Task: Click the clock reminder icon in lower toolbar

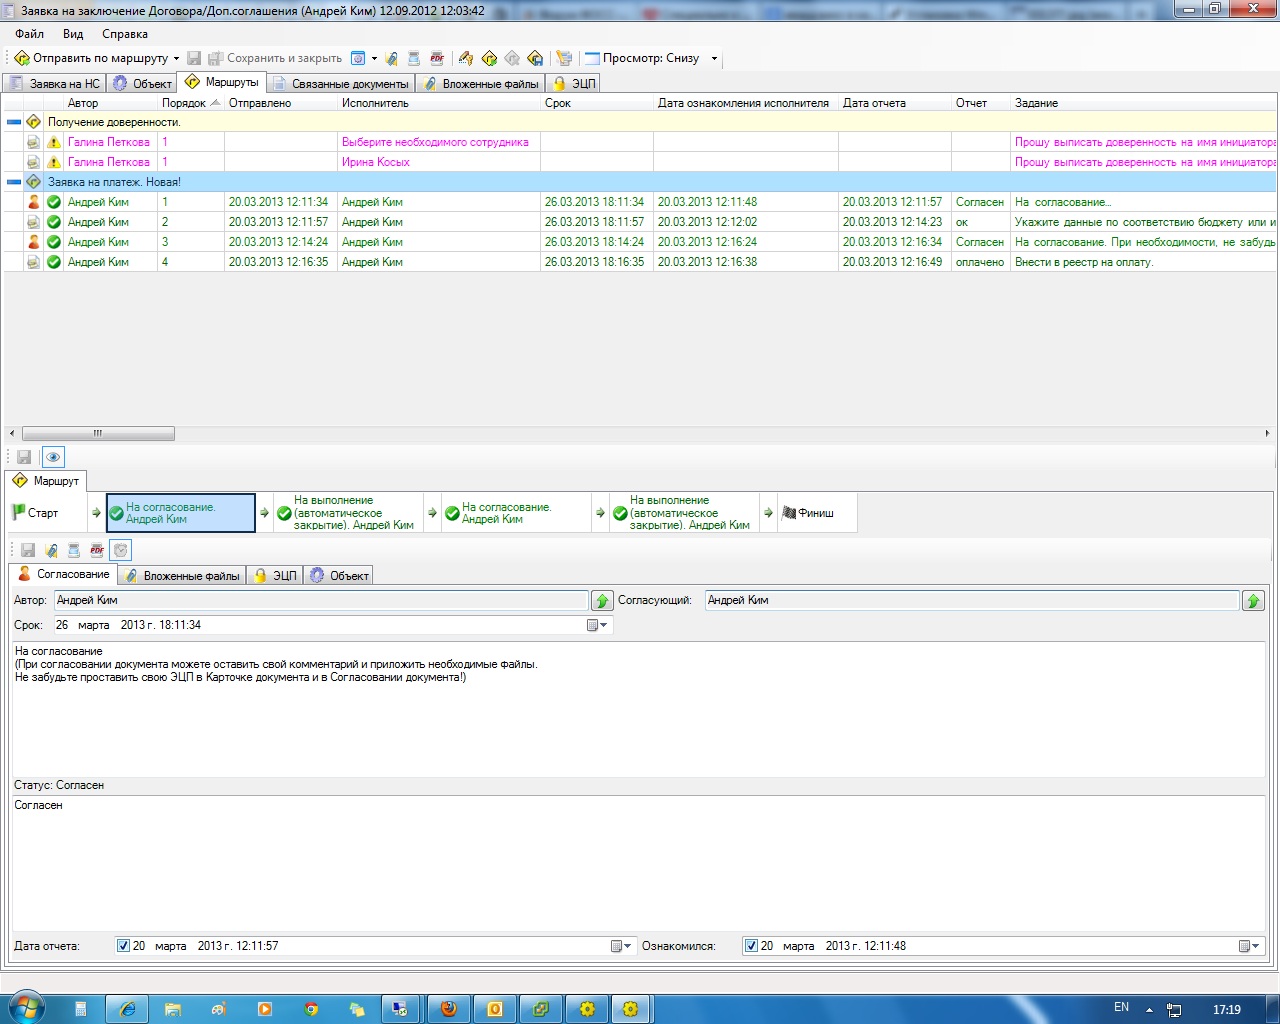Action: tap(121, 550)
